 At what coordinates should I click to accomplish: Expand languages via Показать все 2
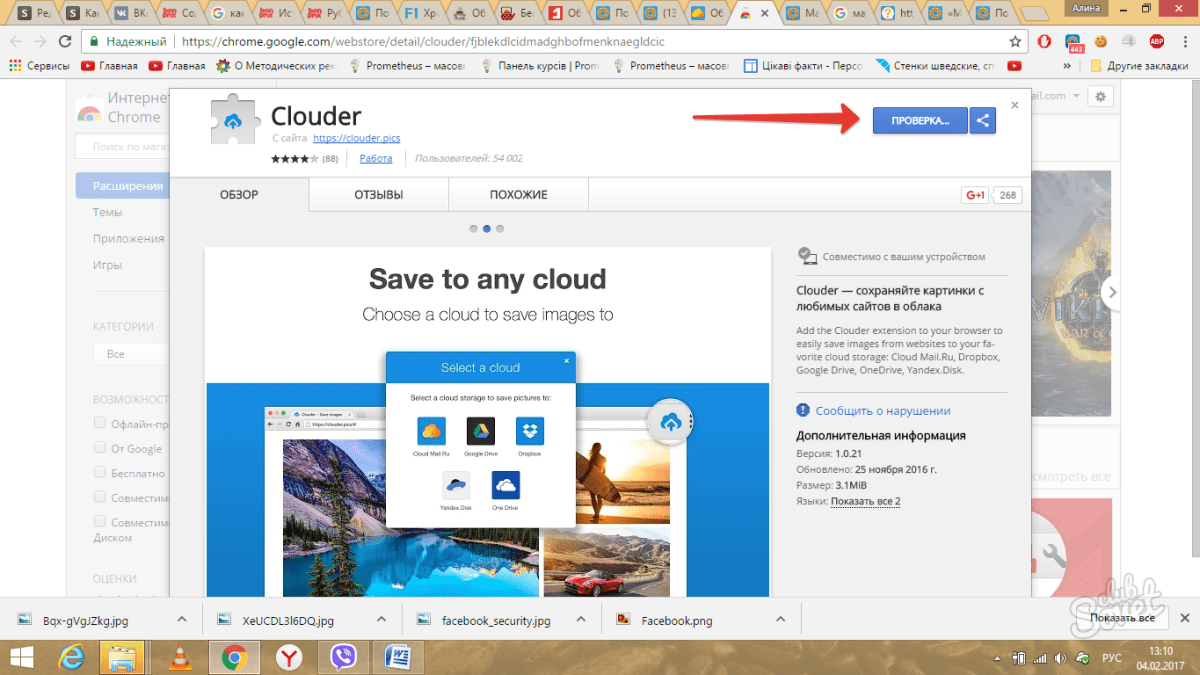[865, 501]
